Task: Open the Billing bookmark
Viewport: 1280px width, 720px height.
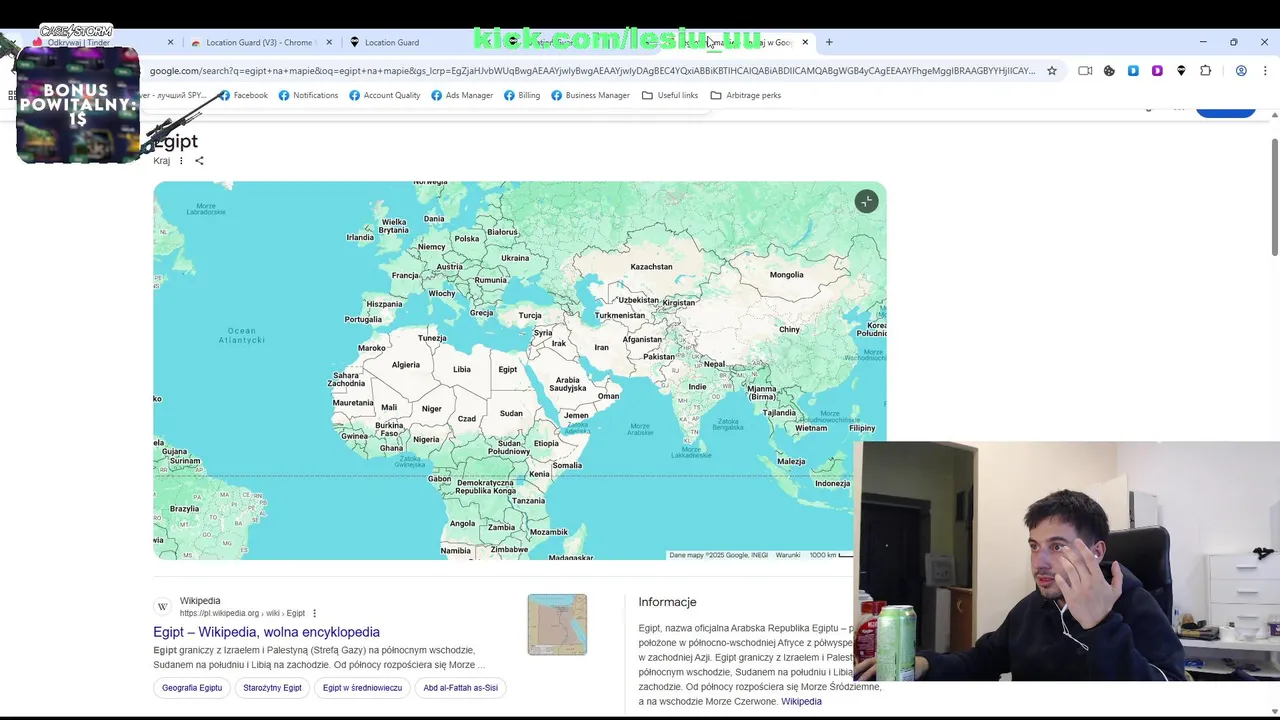Action: coord(522,95)
